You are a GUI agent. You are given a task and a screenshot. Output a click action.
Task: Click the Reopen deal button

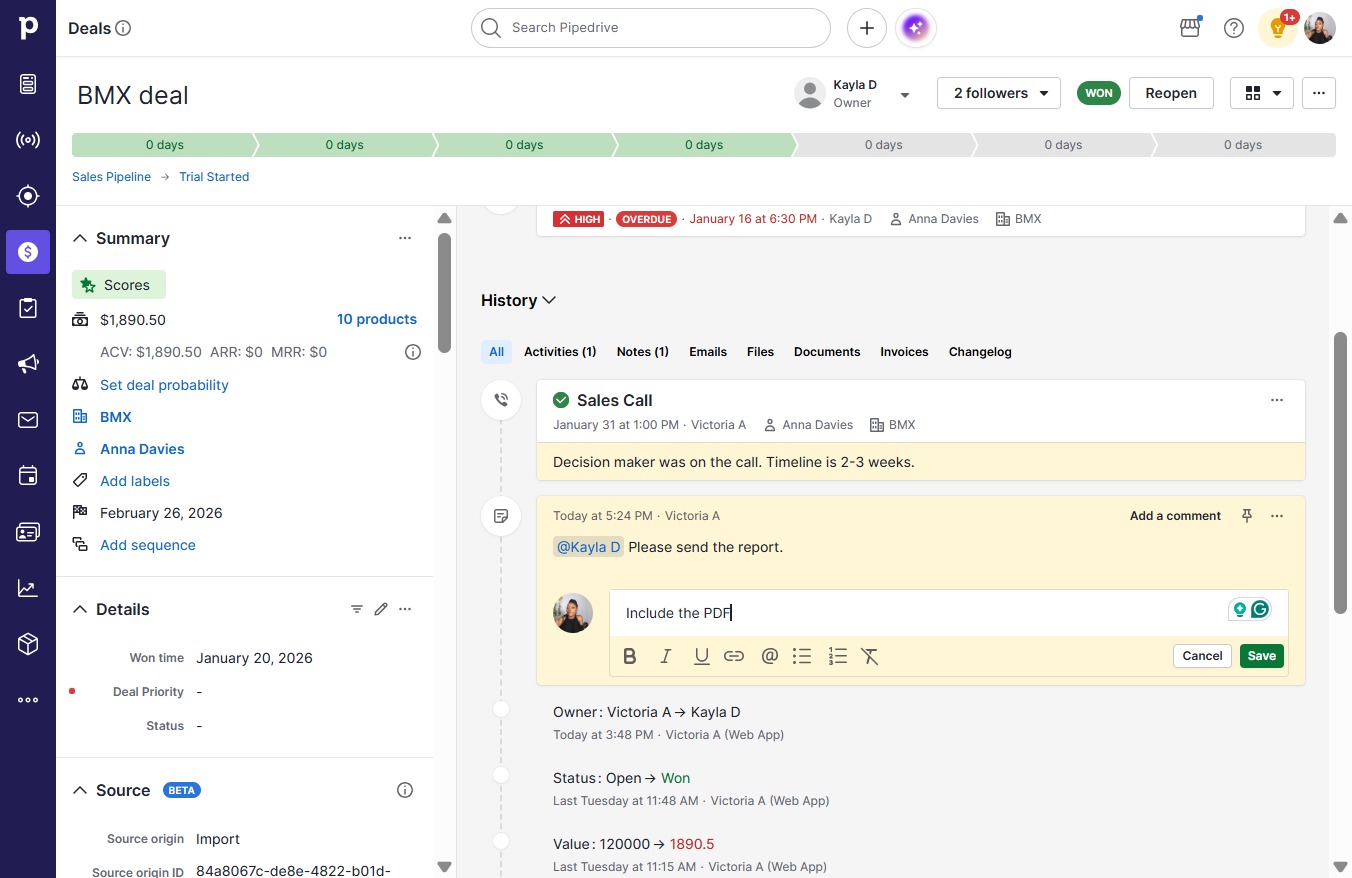click(1171, 93)
